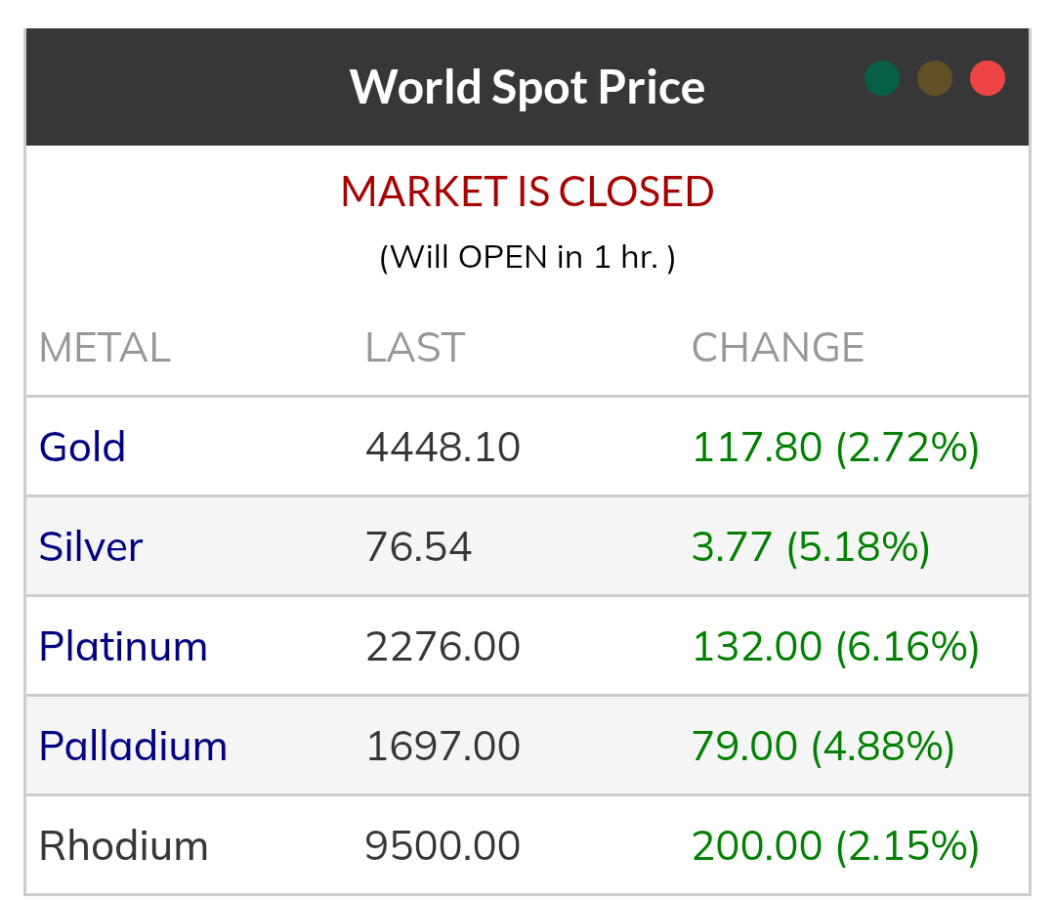Open the Gold metal link
1055x900 pixels.
82,447
